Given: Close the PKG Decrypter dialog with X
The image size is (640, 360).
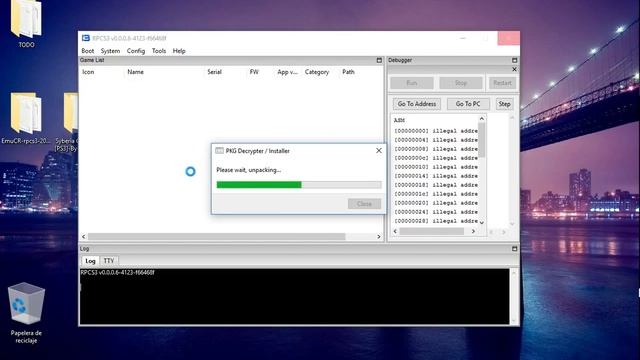Looking at the screenshot, I should [x=379, y=151].
